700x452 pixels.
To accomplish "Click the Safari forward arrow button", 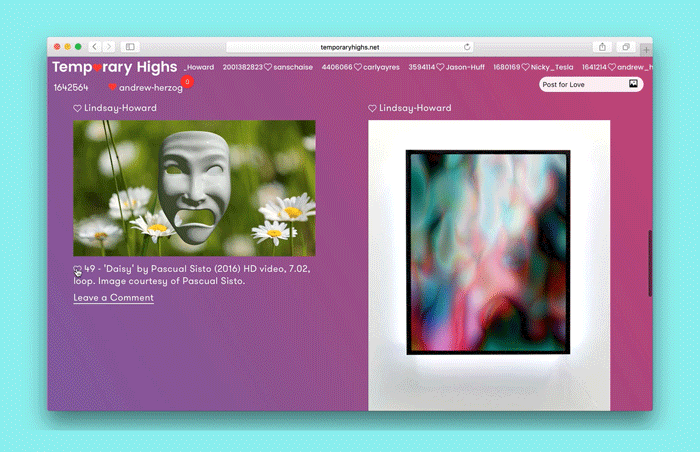I will 108,46.
